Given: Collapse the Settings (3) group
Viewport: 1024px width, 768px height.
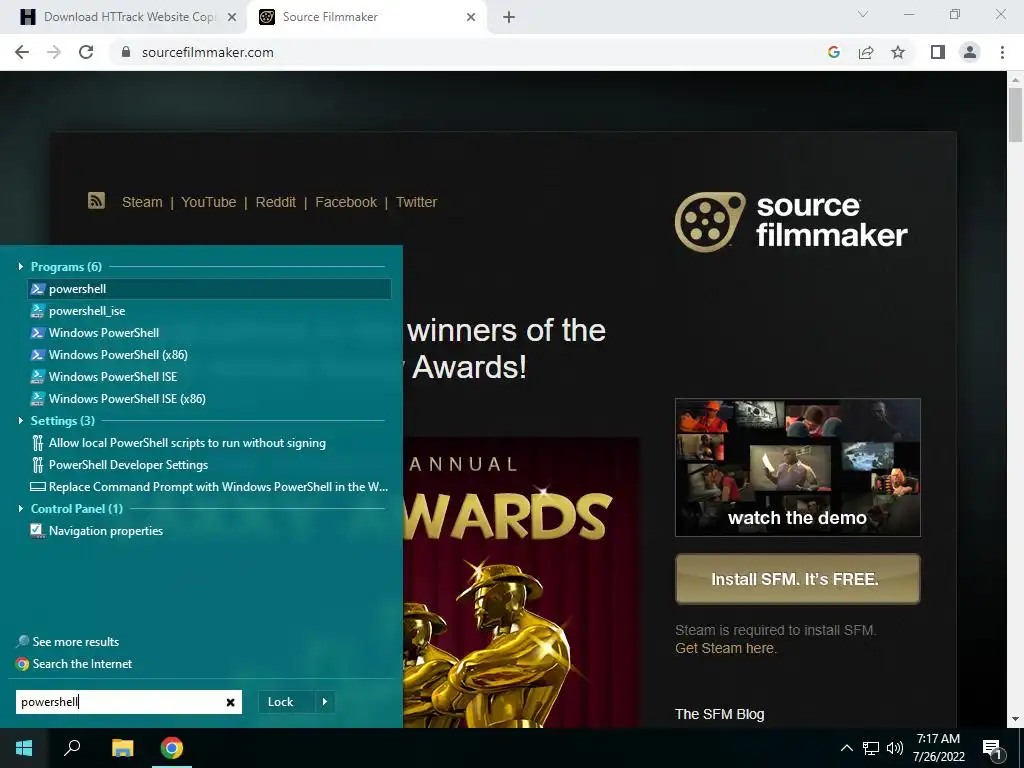Looking at the screenshot, I should click(x=21, y=421).
